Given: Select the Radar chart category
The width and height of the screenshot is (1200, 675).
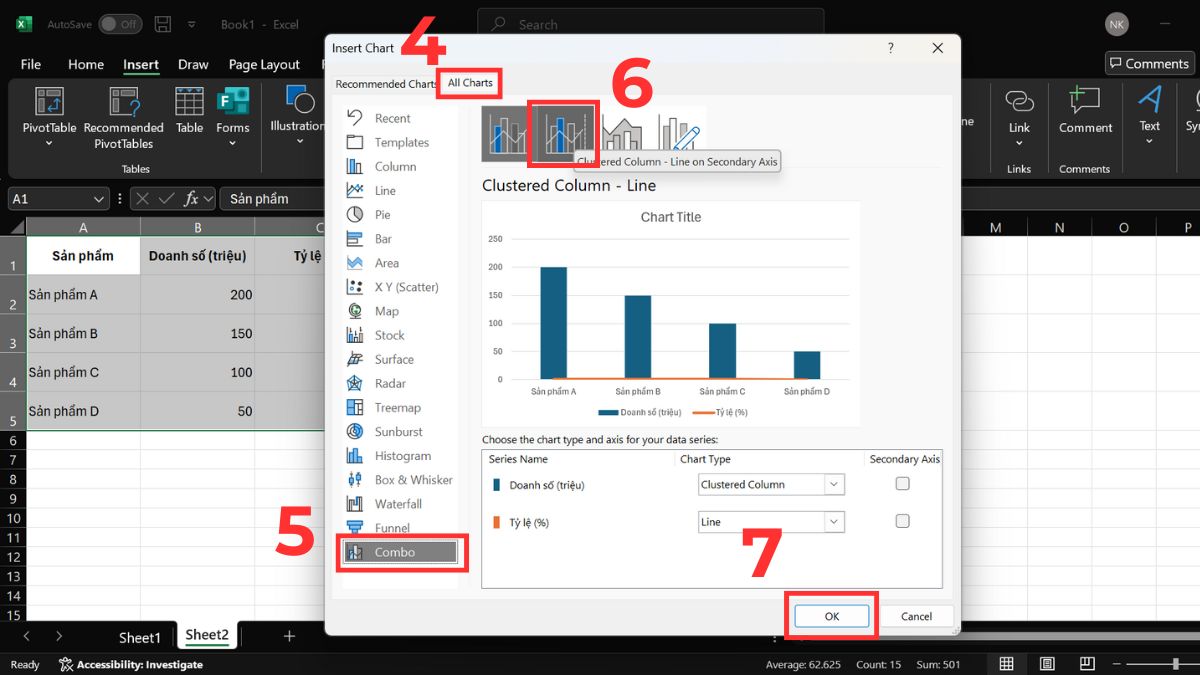Looking at the screenshot, I should [x=390, y=383].
